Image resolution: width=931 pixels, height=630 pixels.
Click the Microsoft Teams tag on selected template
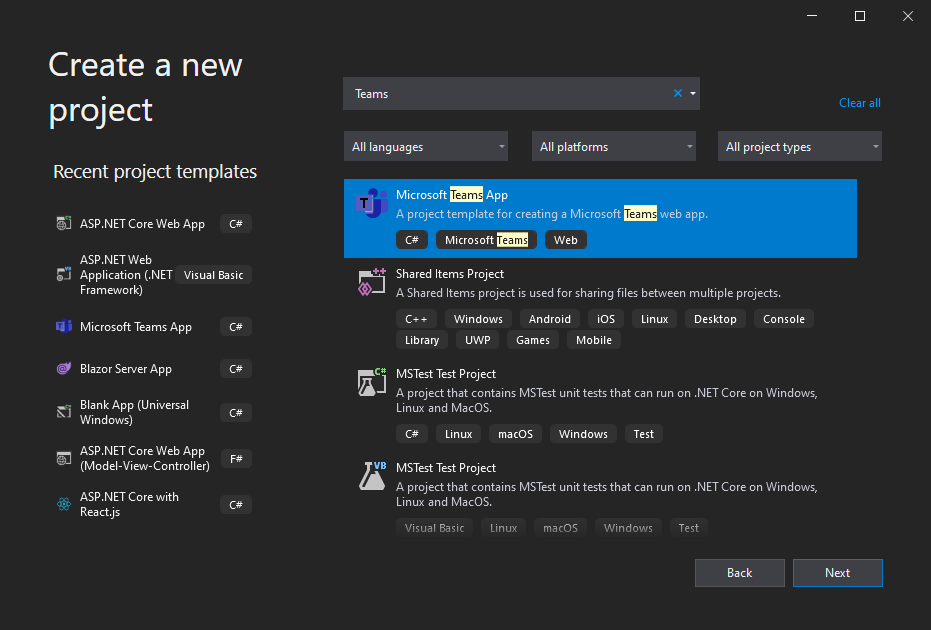coord(486,240)
